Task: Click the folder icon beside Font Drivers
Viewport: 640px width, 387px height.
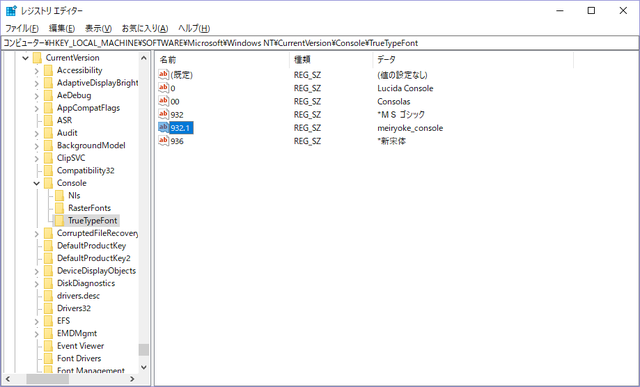Action: (48, 358)
